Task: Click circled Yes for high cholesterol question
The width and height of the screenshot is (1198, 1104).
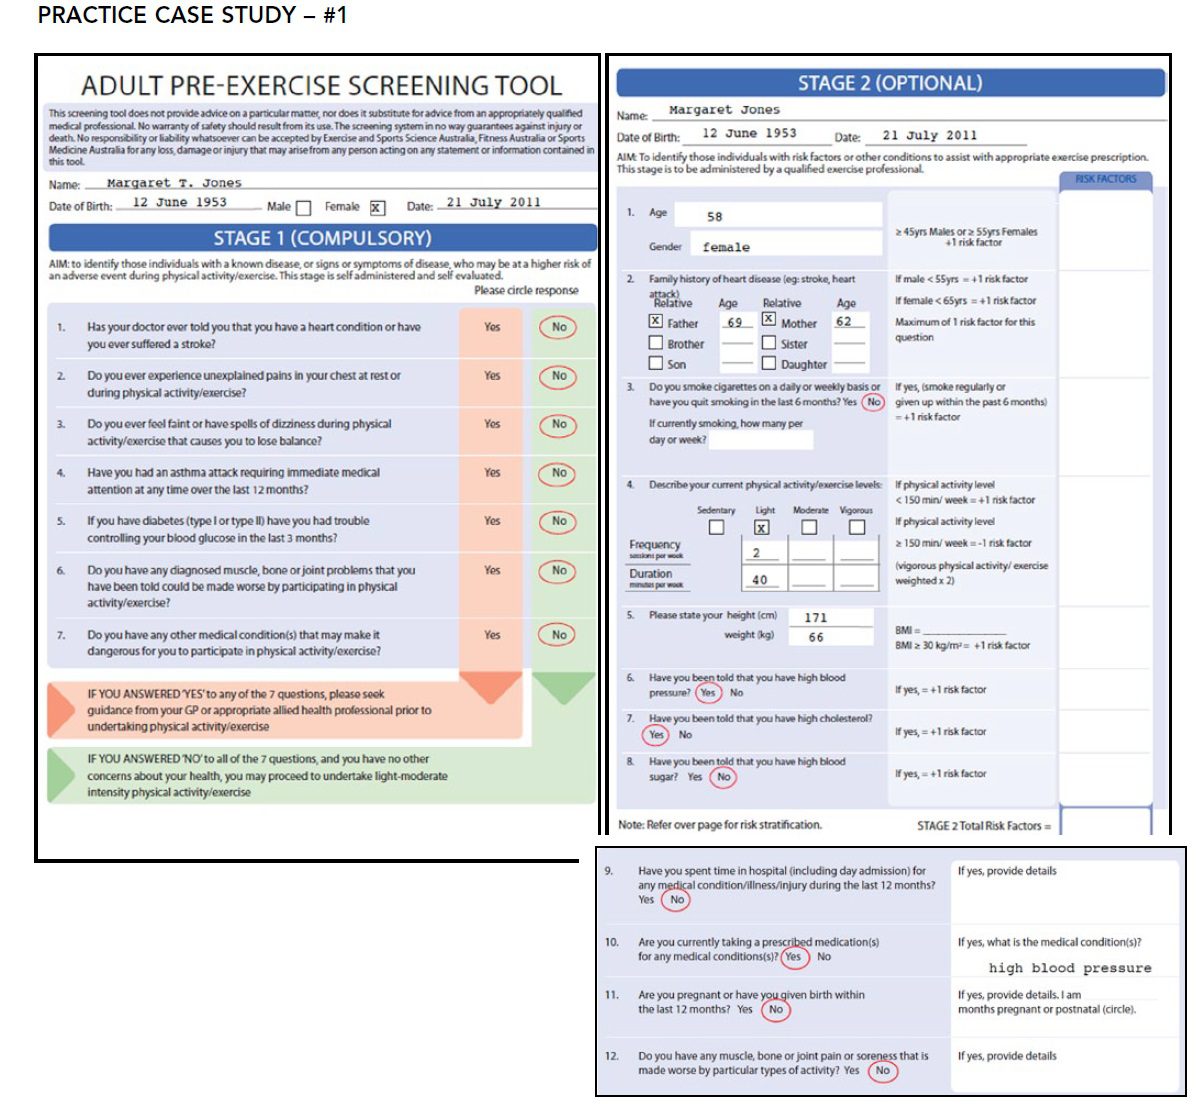Action: click(656, 735)
